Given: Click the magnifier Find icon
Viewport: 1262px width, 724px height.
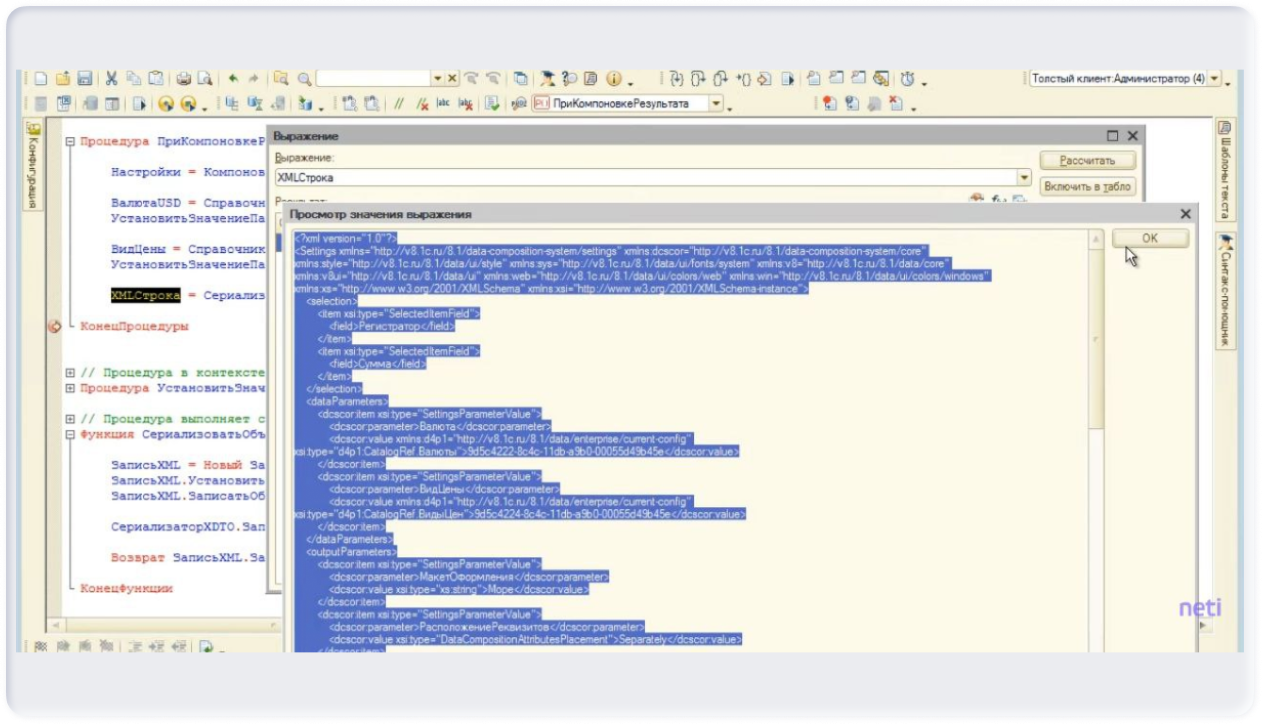Looking at the screenshot, I should pos(303,79).
